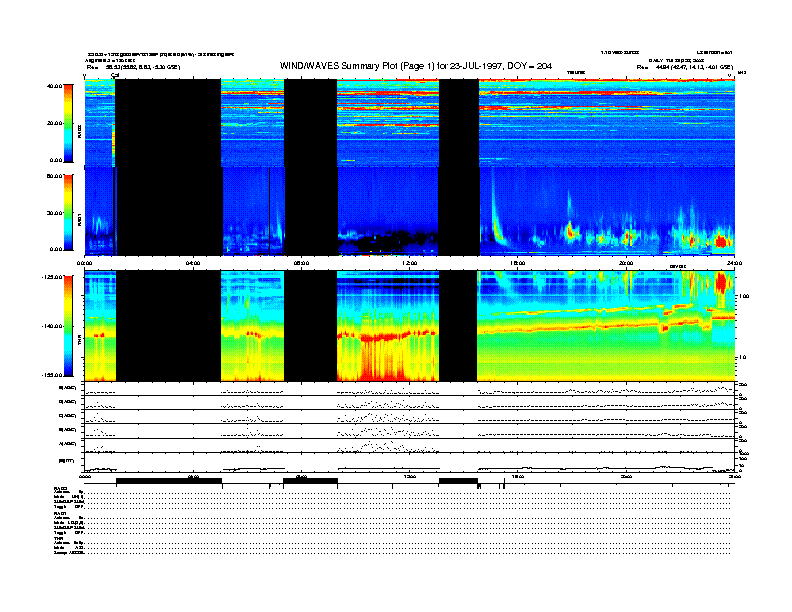Viewport: 792px width, 612px height.
Task: Click the 20:00 time label under RAD1 panel
Action: pos(626,263)
